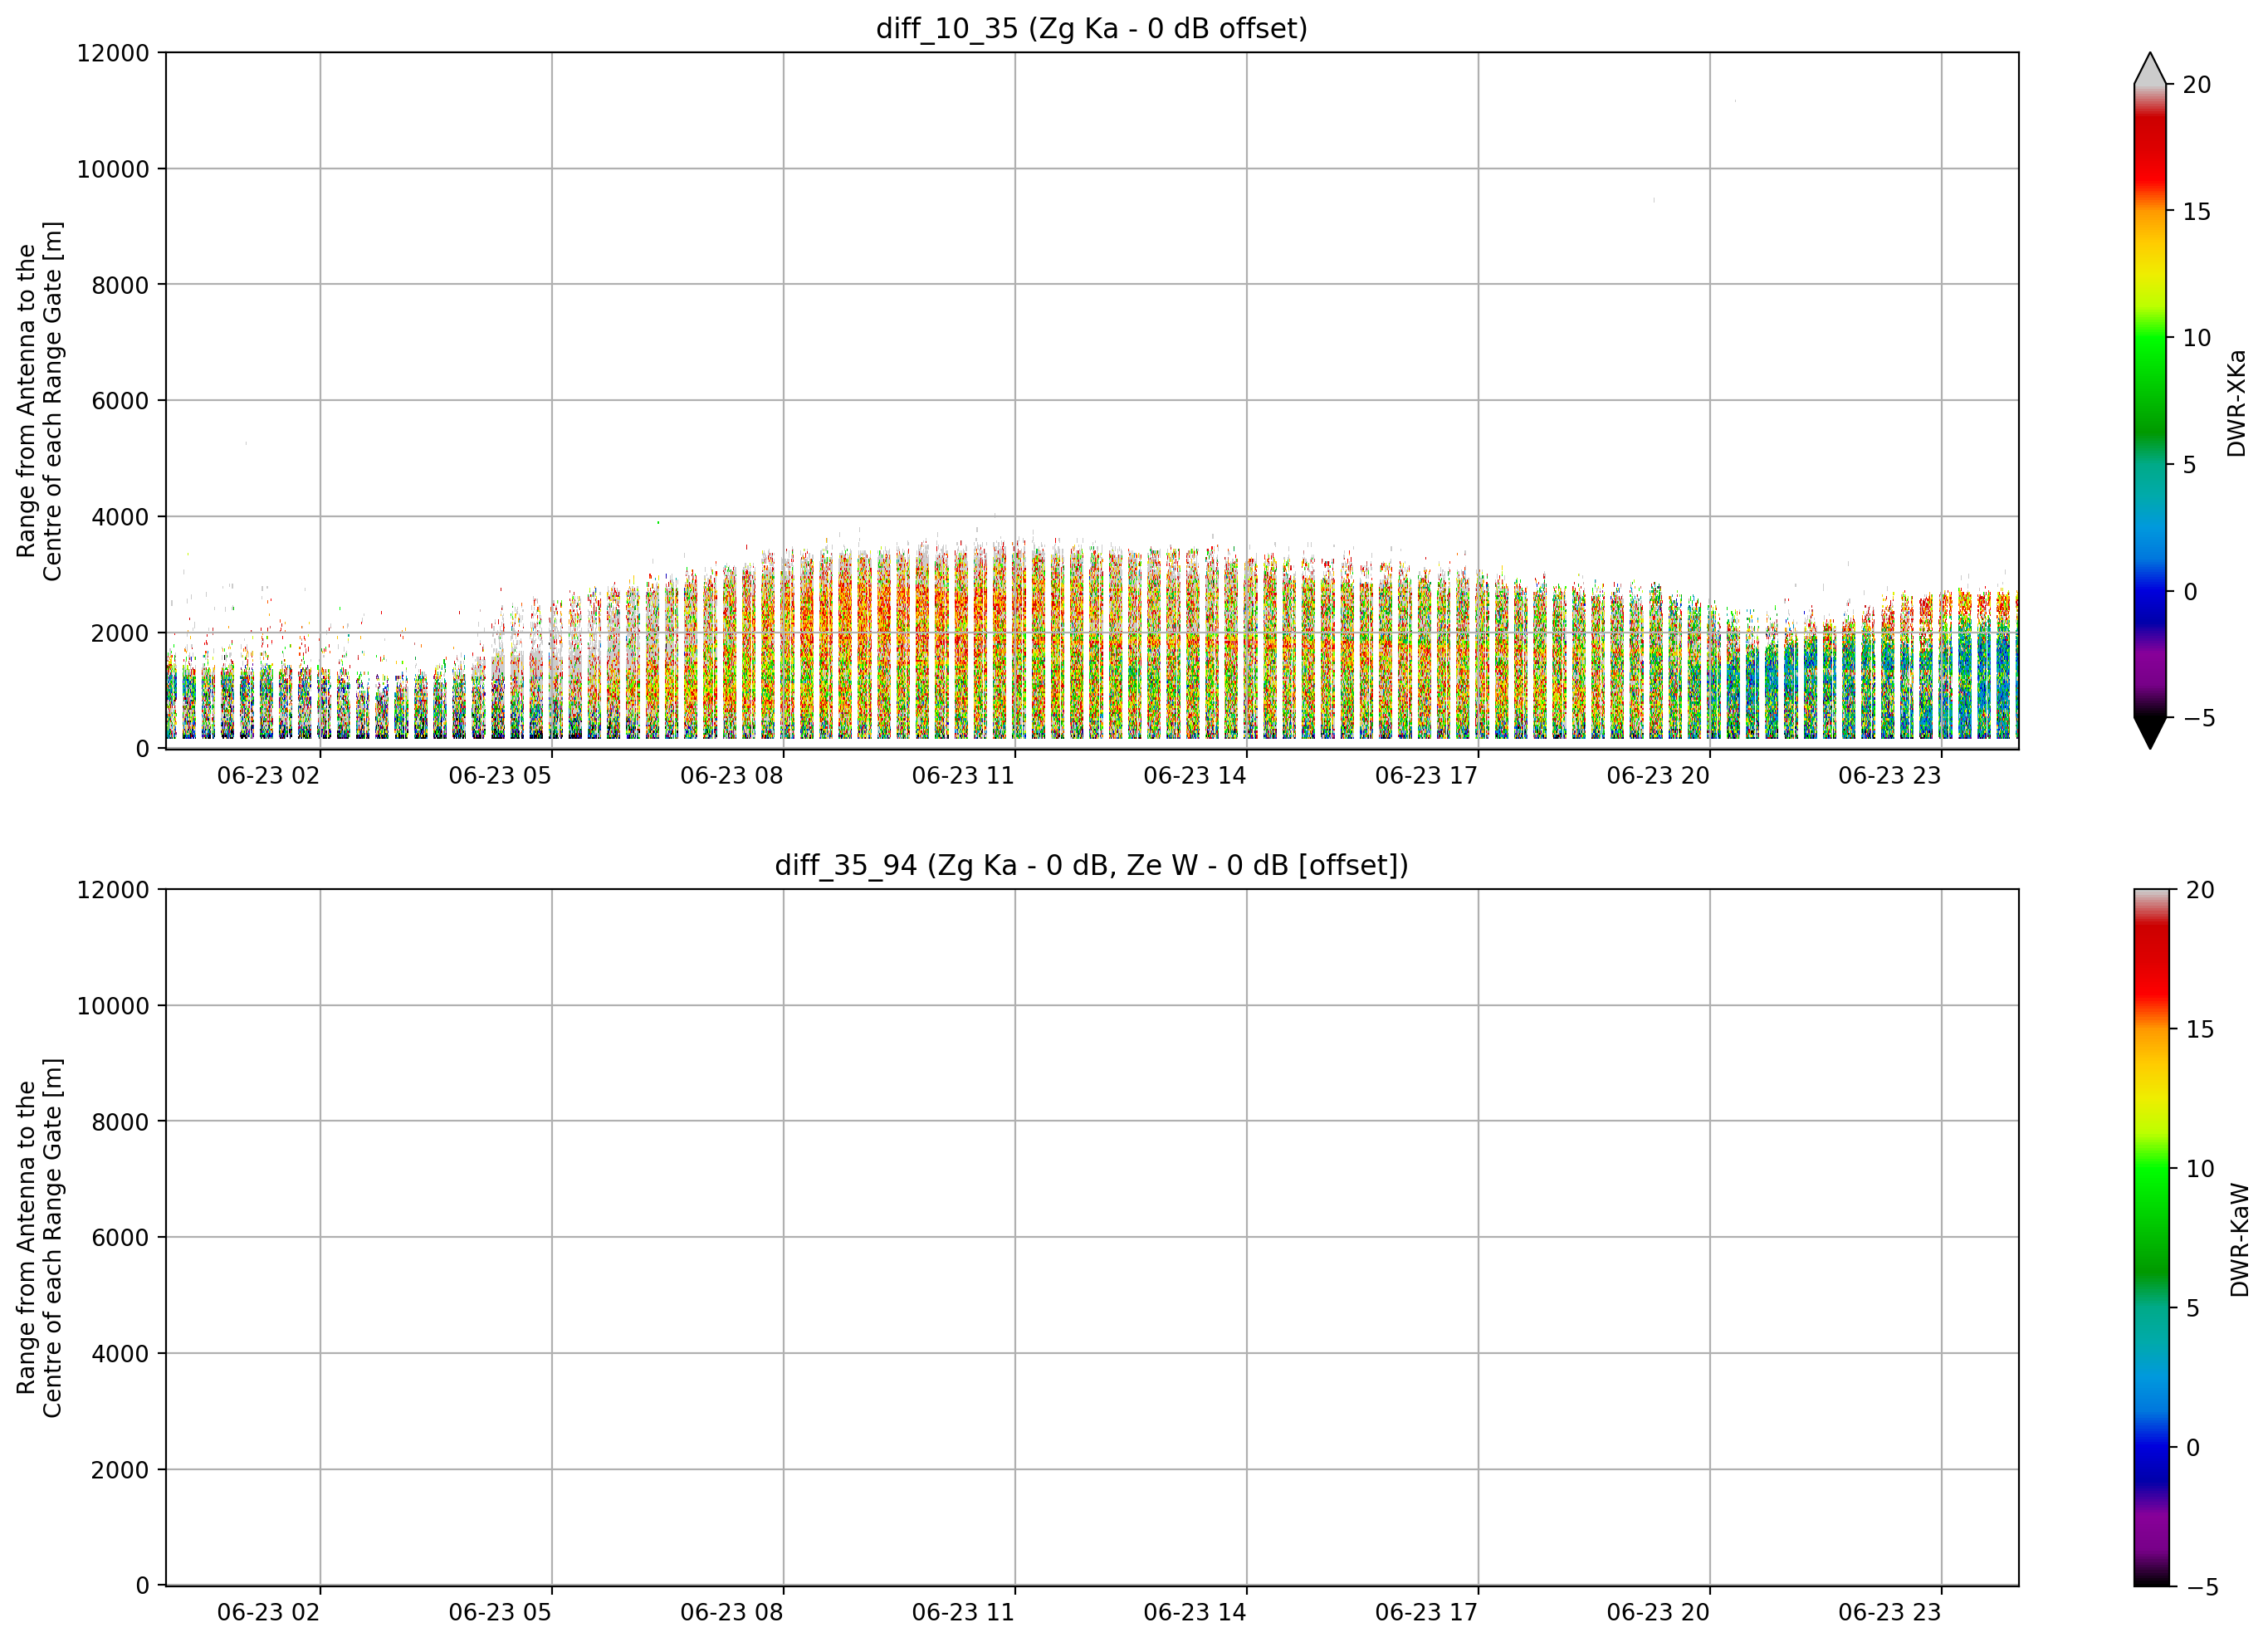Click the '06-23 08' x-tick on the bottom plot
This screenshot has width=2268, height=1642.
[732, 1613]
